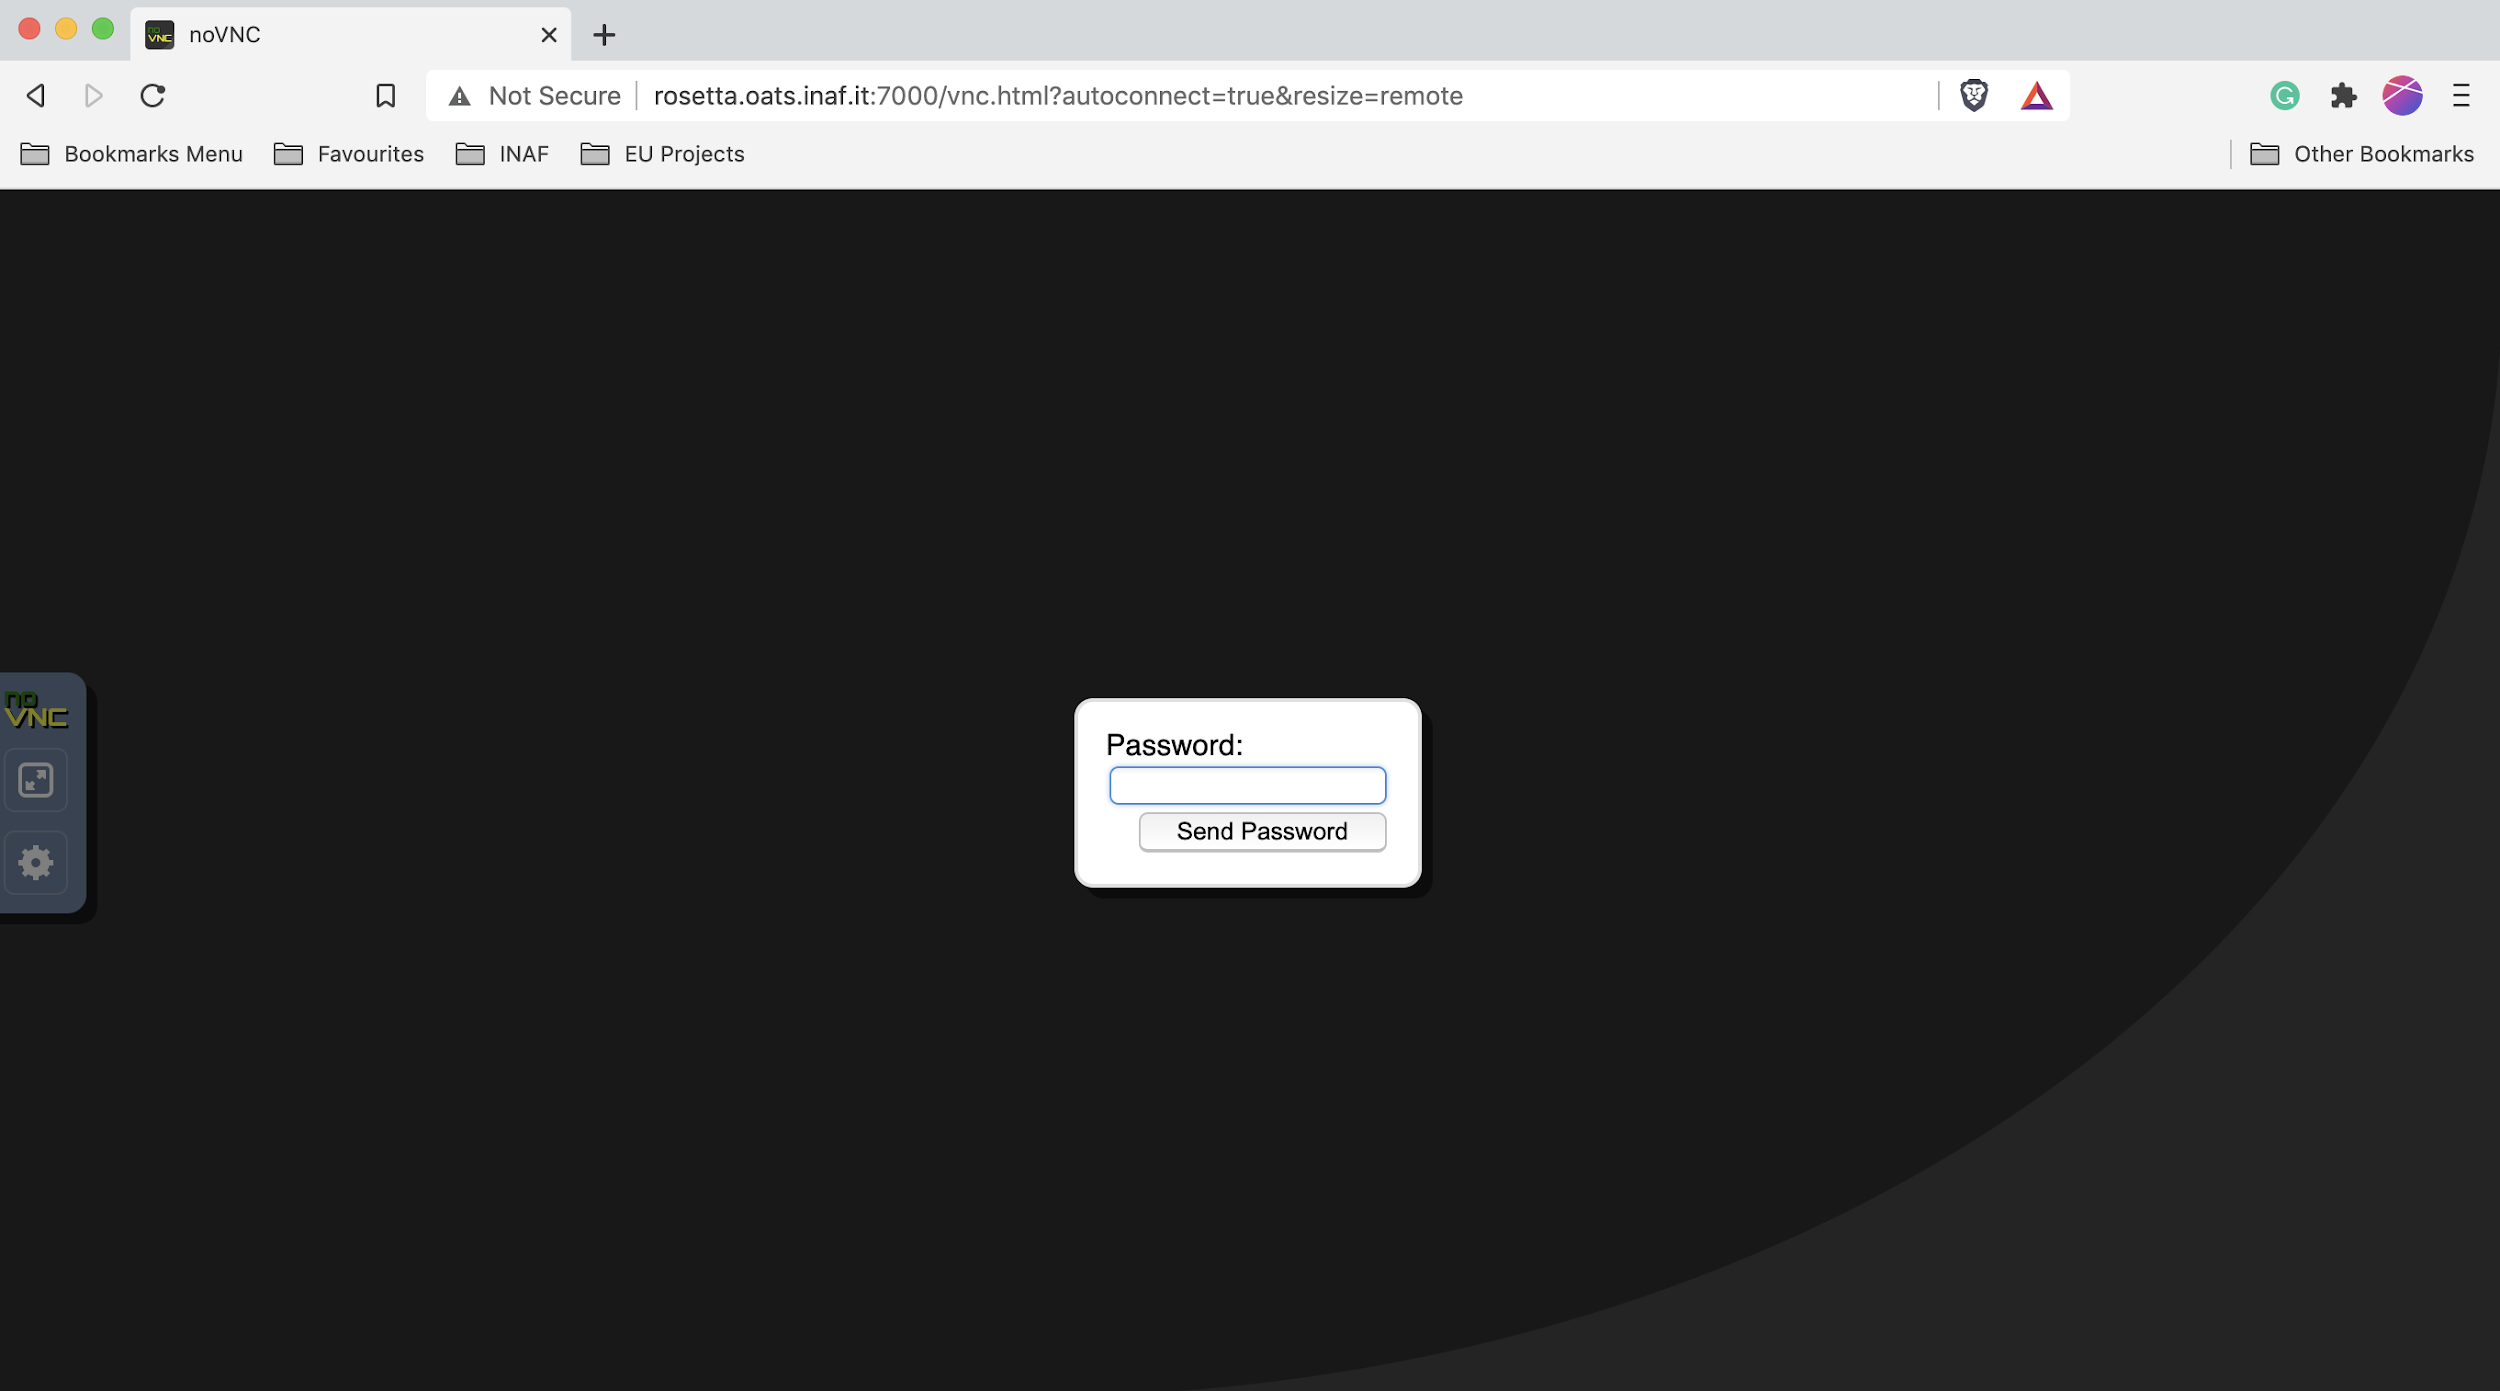Click the Not Secure warning indicator
The height and width of the screenshot is (1391, 2500).
(x=535, y=96)
